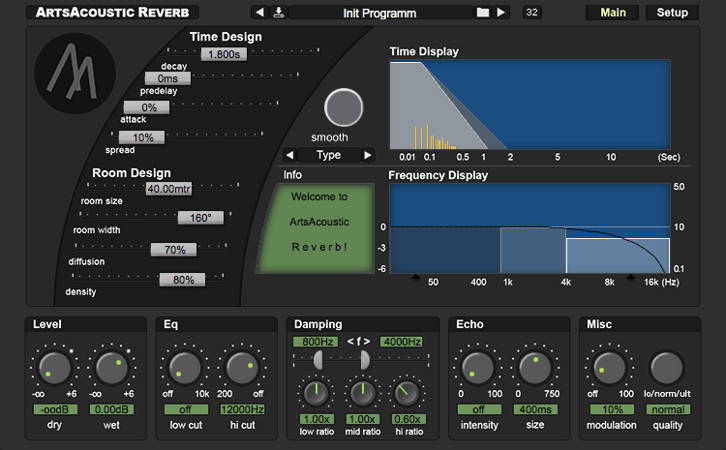Toggle the low cut 'off' value field
The height and width of the screenshot is (450, 726).
click(184, 410)
